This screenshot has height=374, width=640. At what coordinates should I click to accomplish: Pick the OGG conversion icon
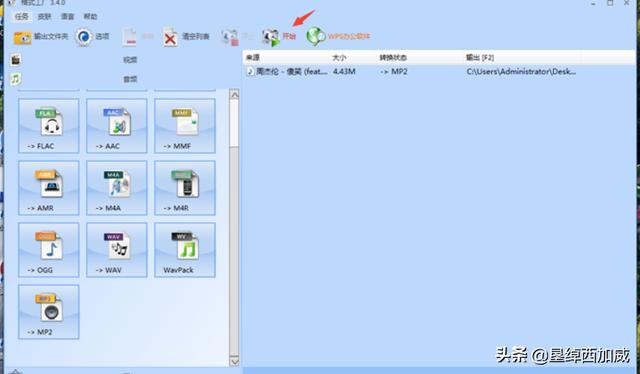tap(49, 250)
